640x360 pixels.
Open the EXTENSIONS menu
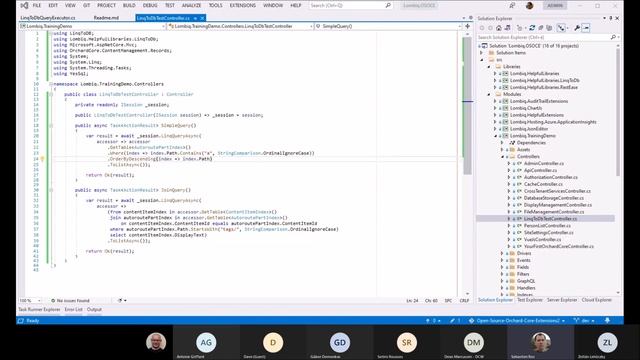242,5
